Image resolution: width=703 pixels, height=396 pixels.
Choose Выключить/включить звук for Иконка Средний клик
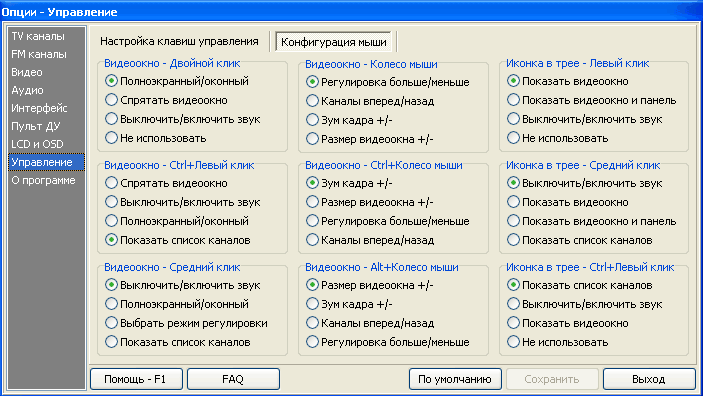click(x=585, y=183)
